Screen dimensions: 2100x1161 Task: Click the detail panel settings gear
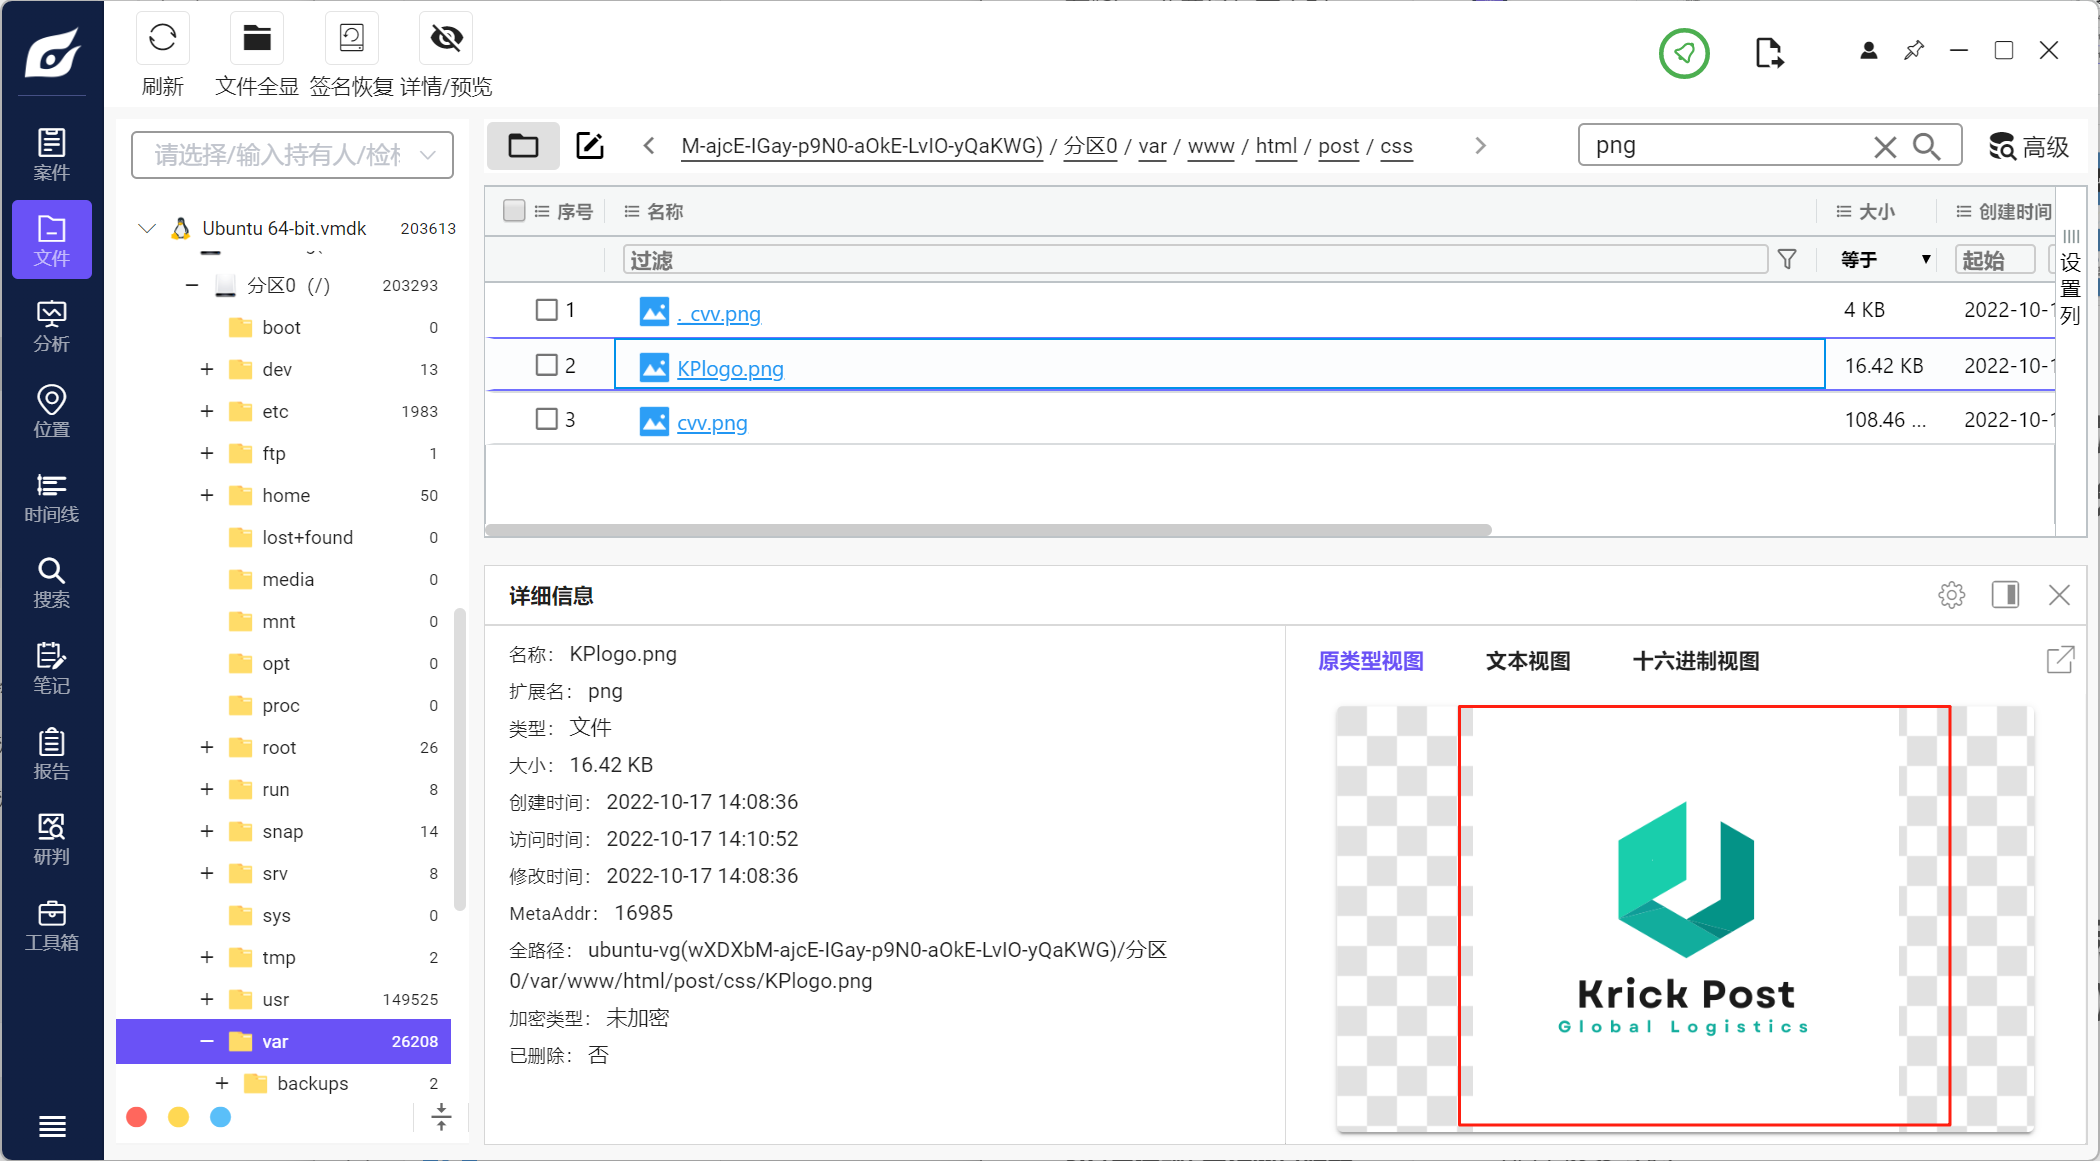[x=1951, y=596]
